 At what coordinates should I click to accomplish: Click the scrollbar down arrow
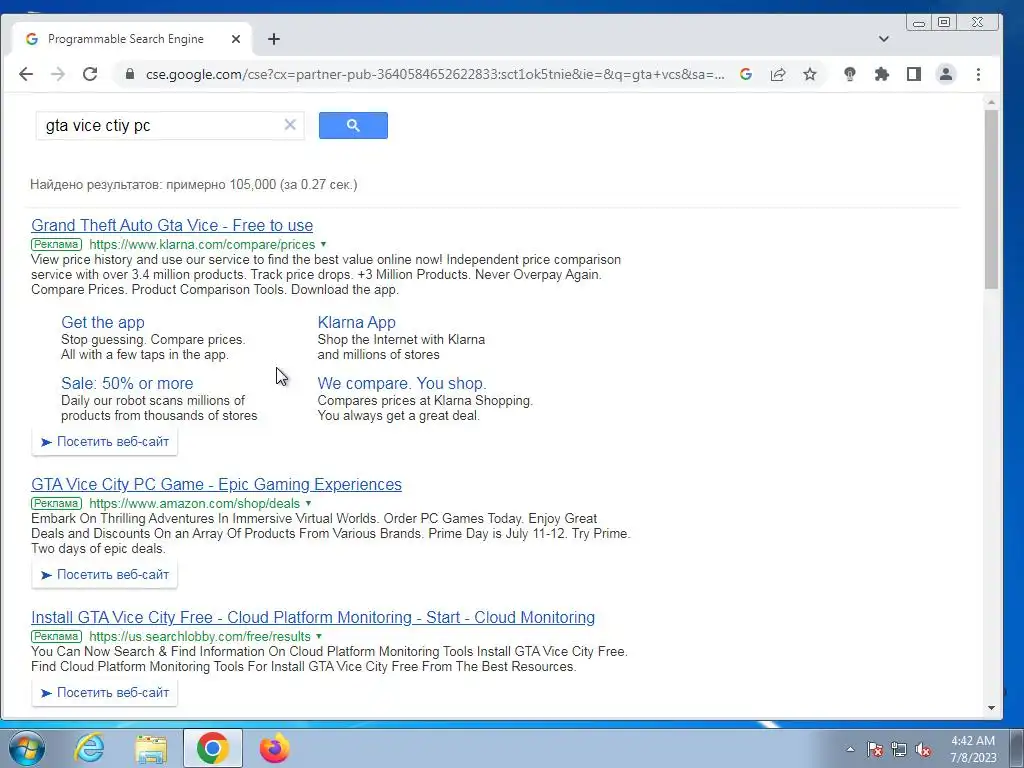(991, 708)
